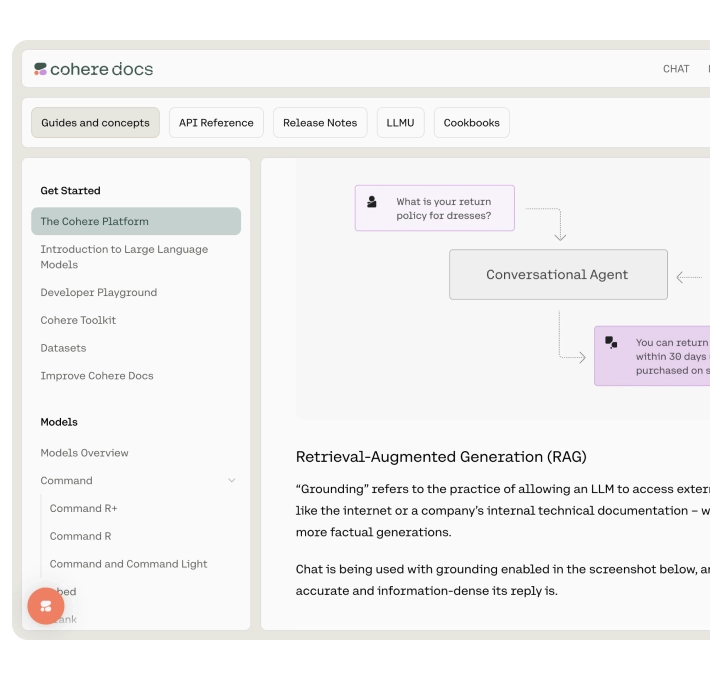The image size is (710, 680).
Task: Select the Cookbooks tab
Action: click(471, 123)
